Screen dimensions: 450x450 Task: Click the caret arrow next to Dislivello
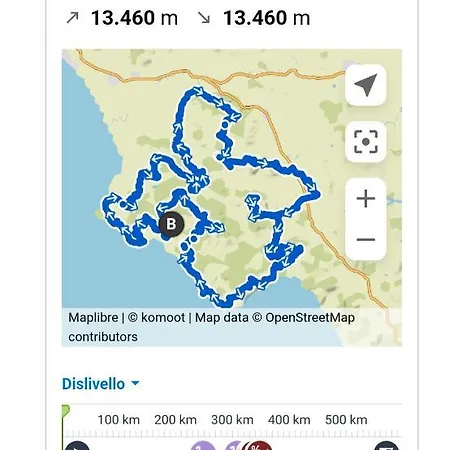click(135, 383)
